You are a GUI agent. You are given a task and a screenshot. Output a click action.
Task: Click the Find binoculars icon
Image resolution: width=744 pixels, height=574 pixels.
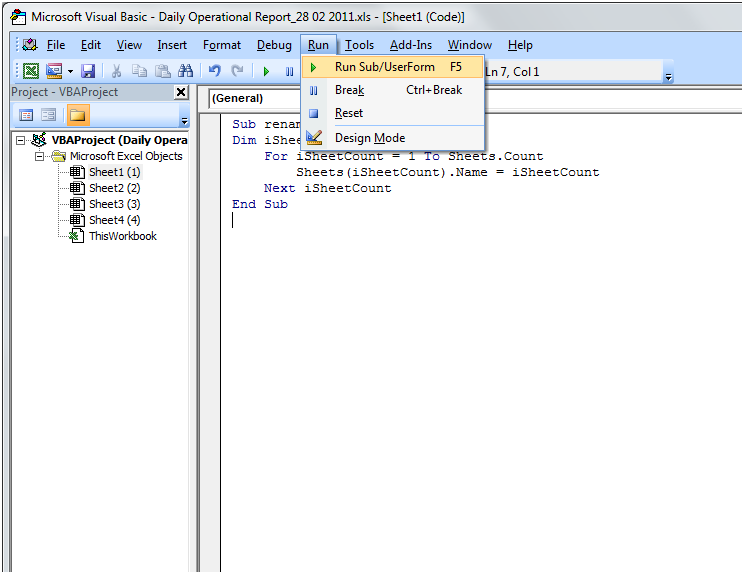pos(185,71)
